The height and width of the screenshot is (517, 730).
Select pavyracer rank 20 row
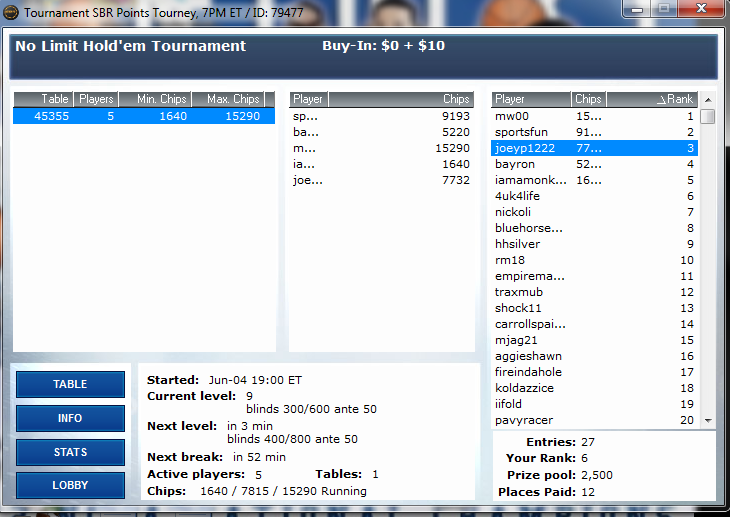(x=595, y=420)
